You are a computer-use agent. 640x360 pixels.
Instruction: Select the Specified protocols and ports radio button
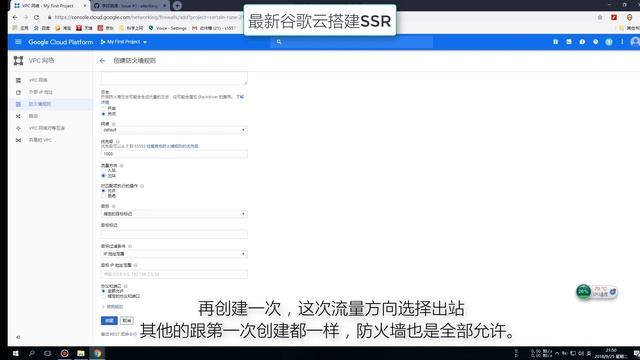click(103, 296)
